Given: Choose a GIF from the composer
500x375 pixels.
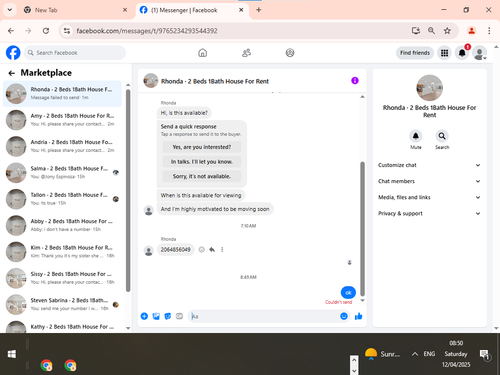Looking at the screenshot, I should coord(179,316).
